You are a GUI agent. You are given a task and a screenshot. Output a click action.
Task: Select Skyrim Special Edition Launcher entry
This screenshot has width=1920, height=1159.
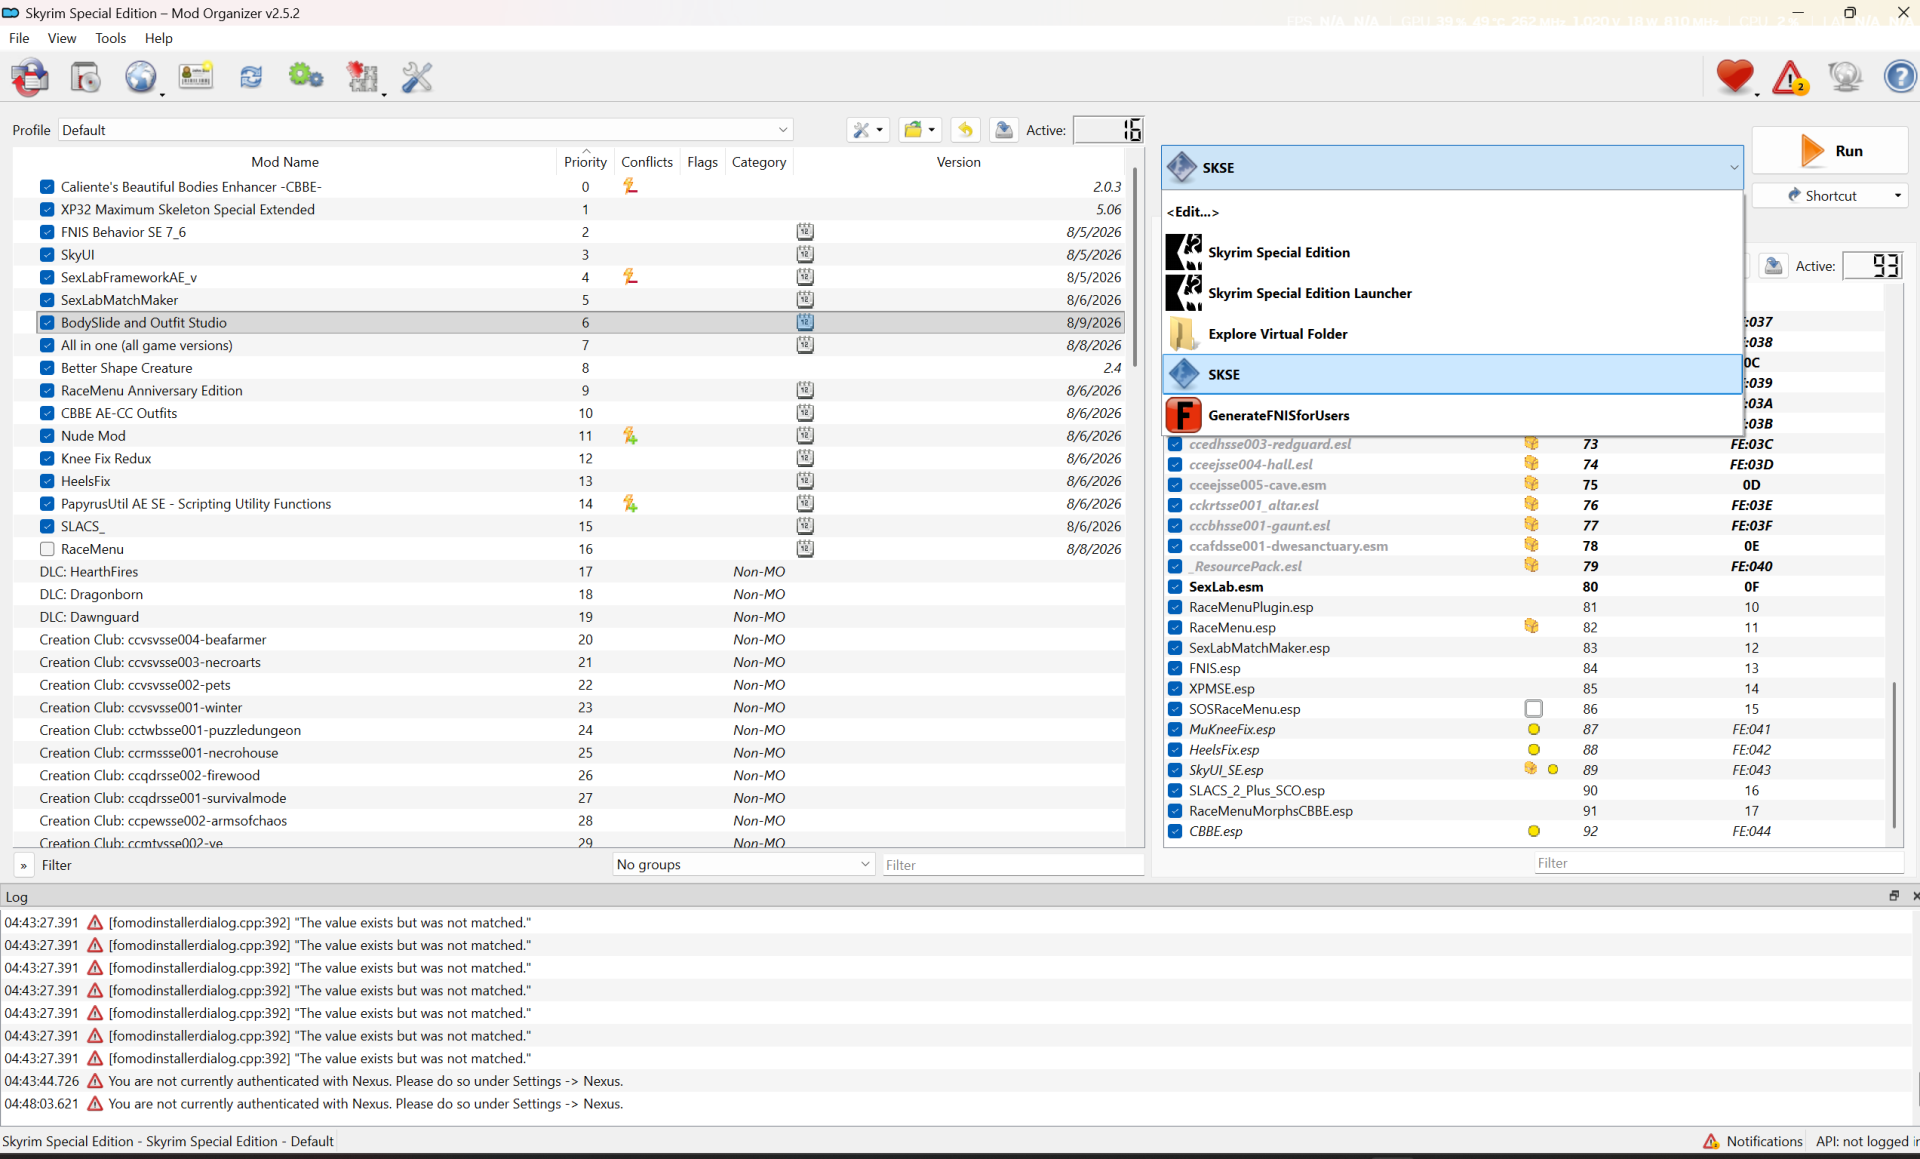(1452, 293)
